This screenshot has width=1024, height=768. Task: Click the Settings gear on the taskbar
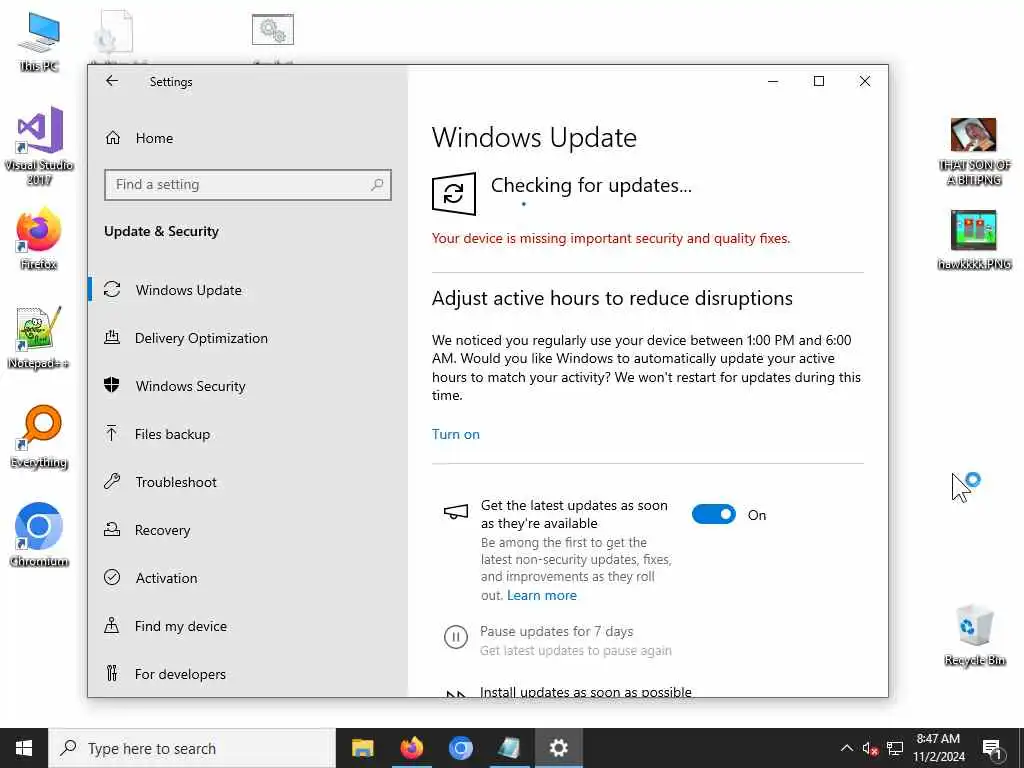[558, 748]
